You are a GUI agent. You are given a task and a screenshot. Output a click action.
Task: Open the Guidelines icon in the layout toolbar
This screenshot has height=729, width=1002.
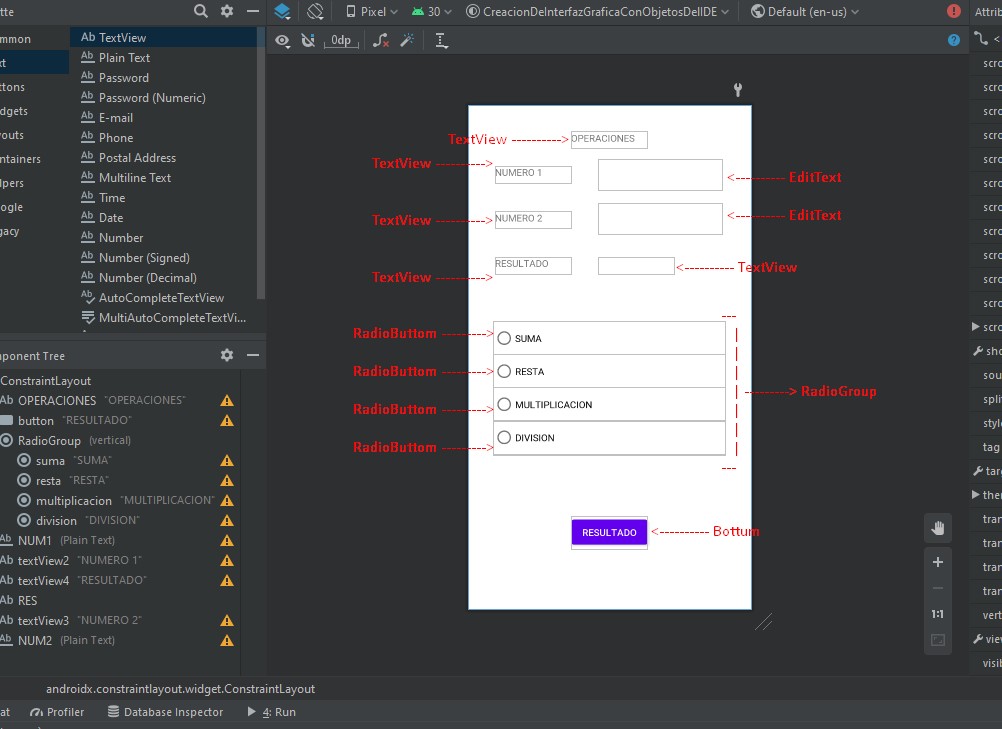tap(441, 40)
